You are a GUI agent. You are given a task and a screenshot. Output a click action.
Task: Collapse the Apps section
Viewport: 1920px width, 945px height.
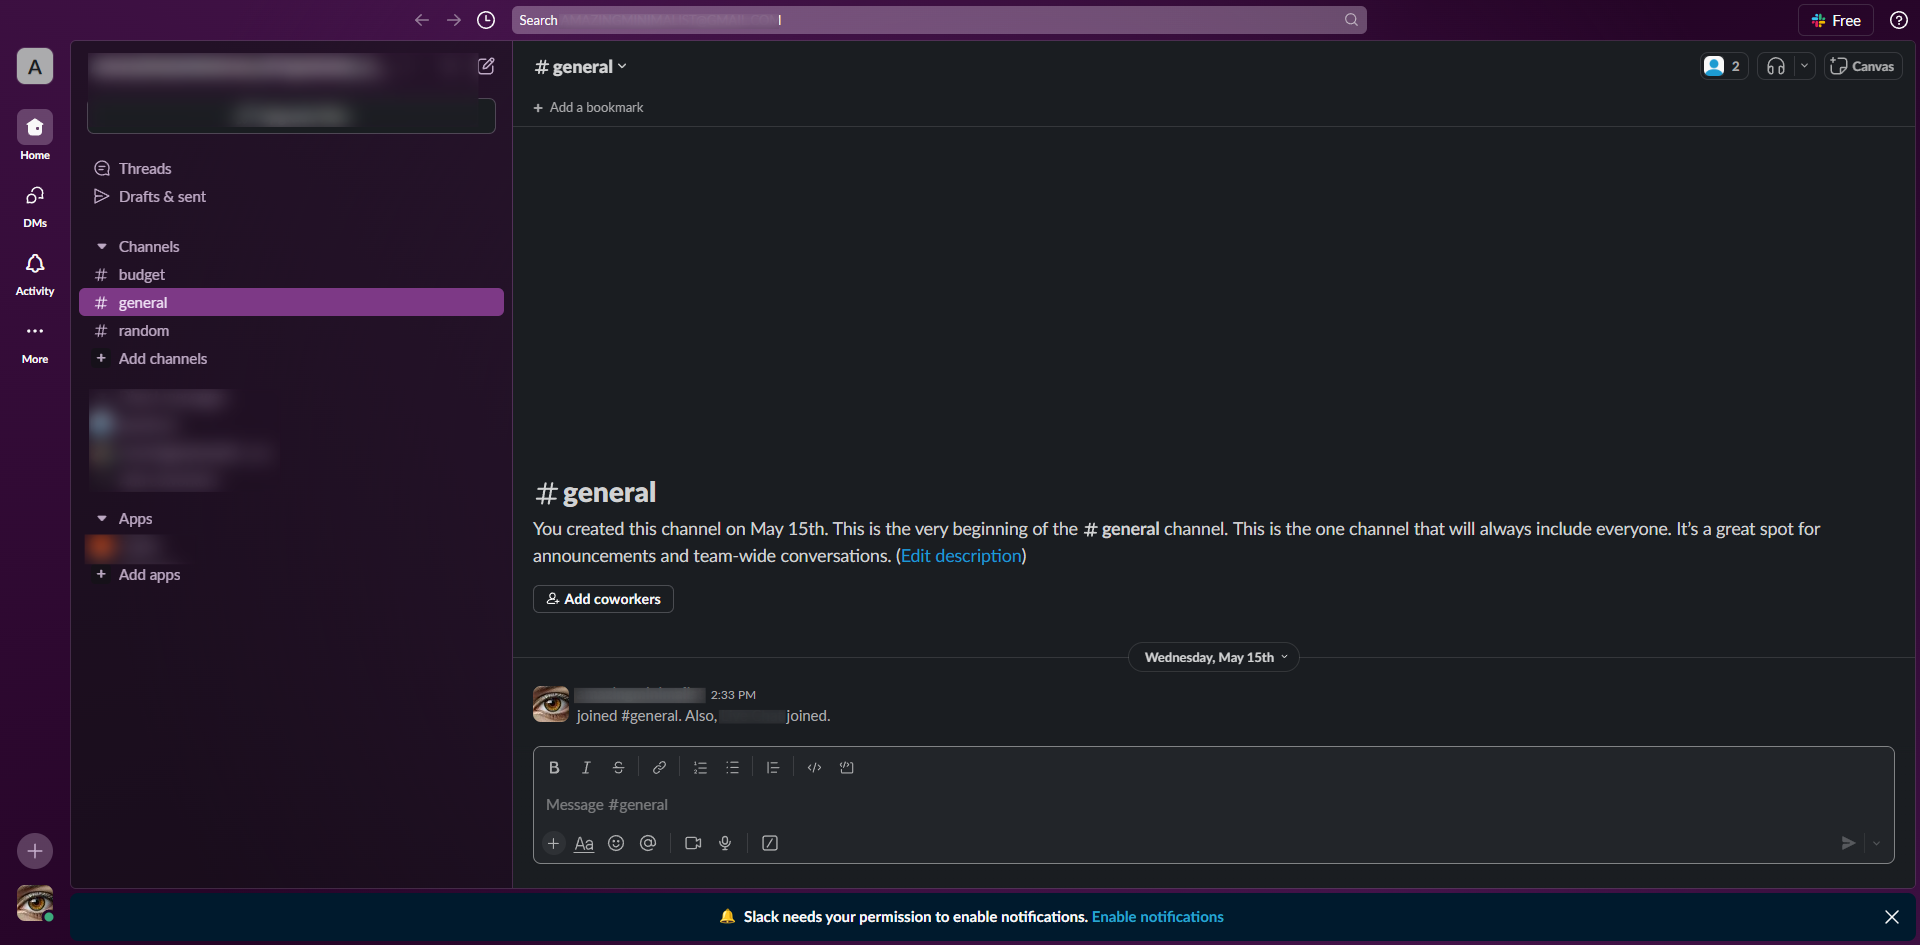102,519
